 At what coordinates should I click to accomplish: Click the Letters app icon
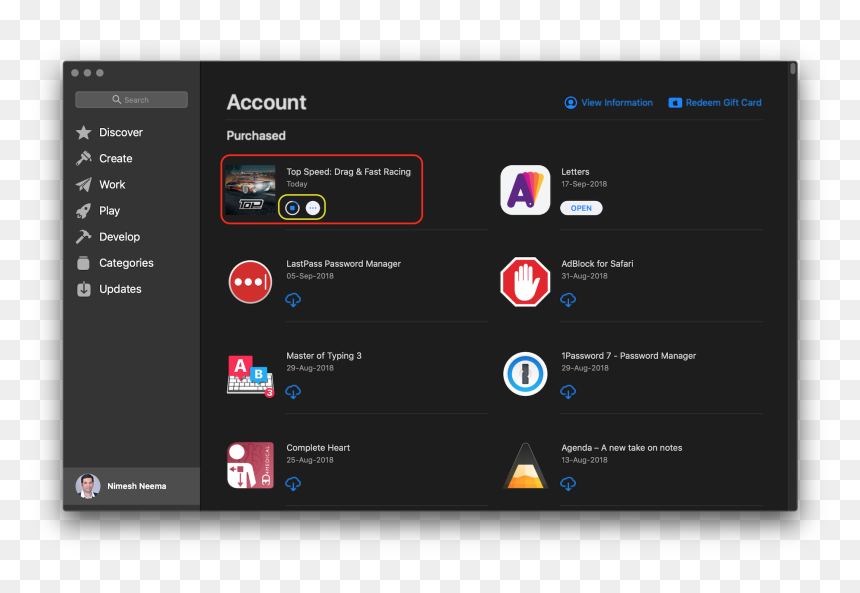[x=525, y=190]
